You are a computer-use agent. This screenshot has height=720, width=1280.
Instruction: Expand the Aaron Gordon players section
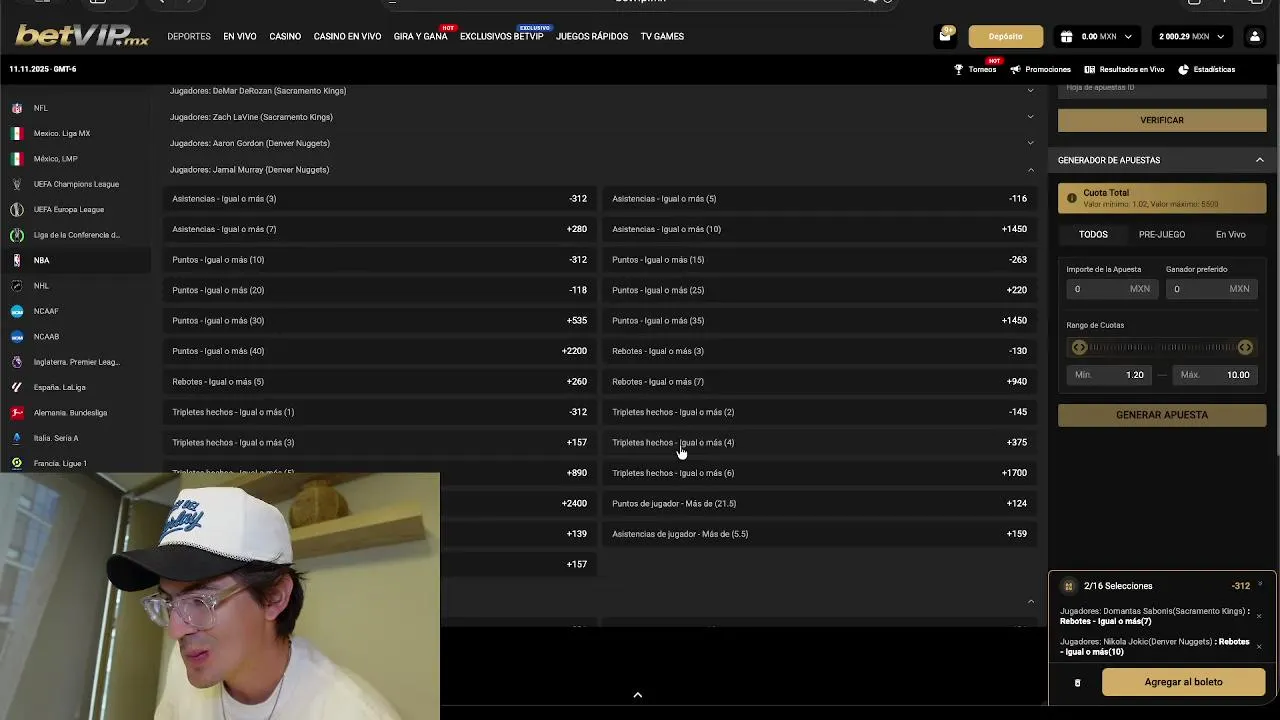pos(1030,143)
